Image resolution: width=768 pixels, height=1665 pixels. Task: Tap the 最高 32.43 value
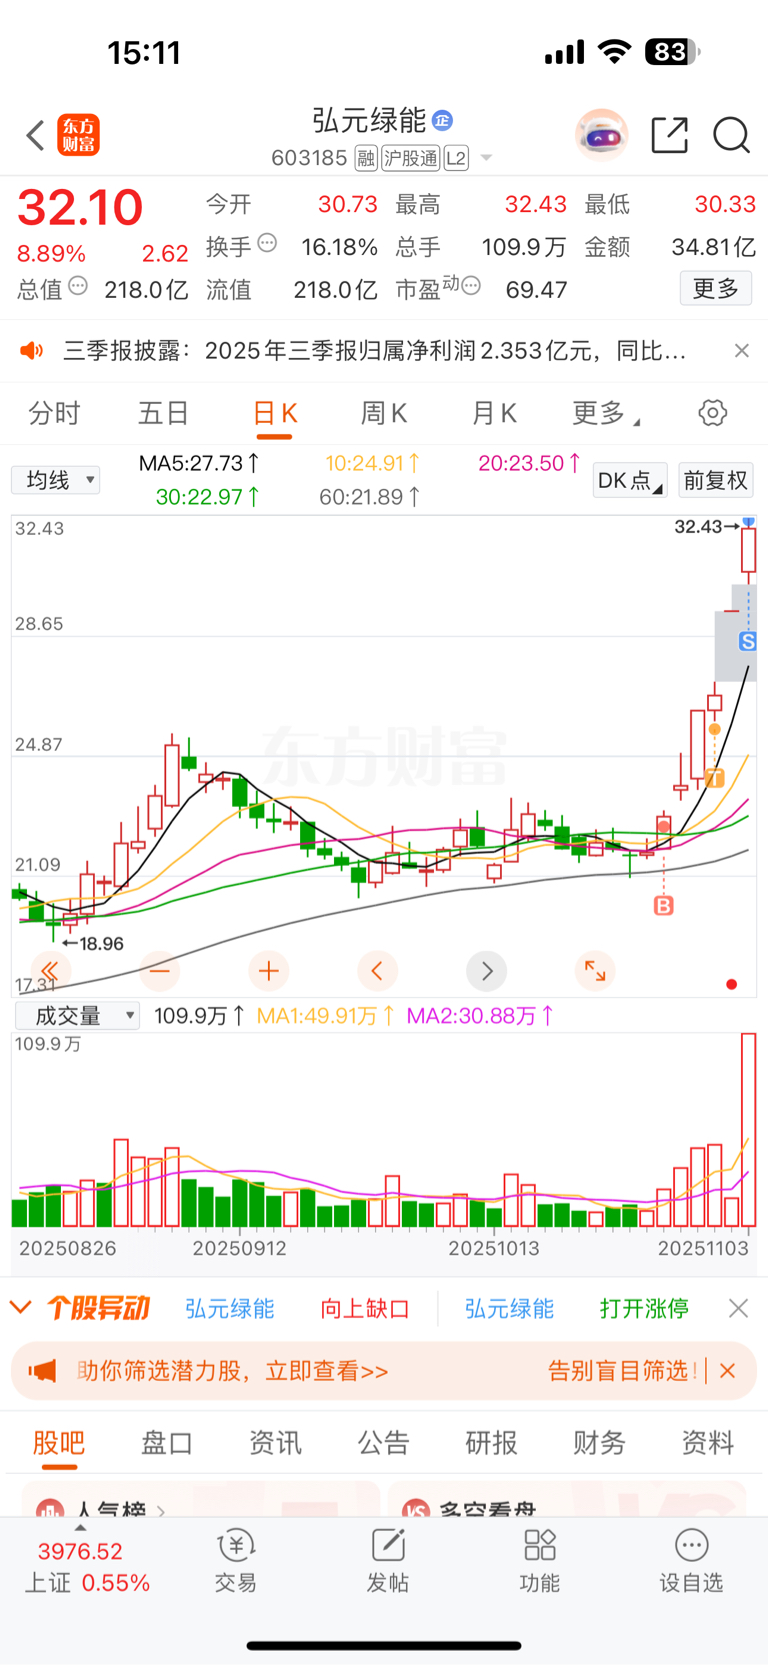pos(535,204)
